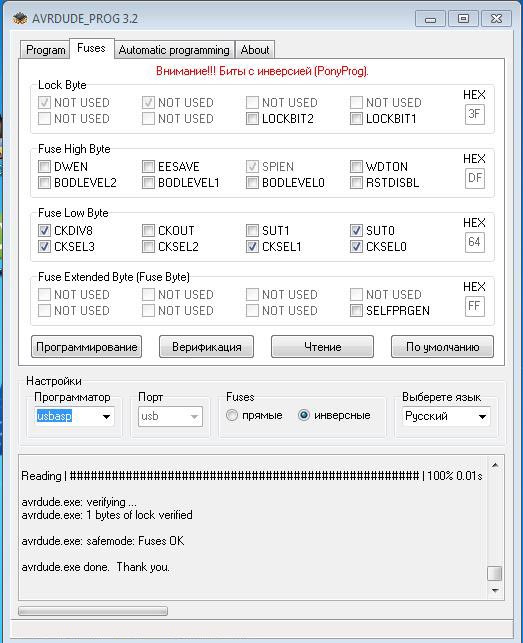The height and width of the screenshot is (643, 523).
Task: Click the Чтение button to read fuses
Action: [x=322, y=347]
